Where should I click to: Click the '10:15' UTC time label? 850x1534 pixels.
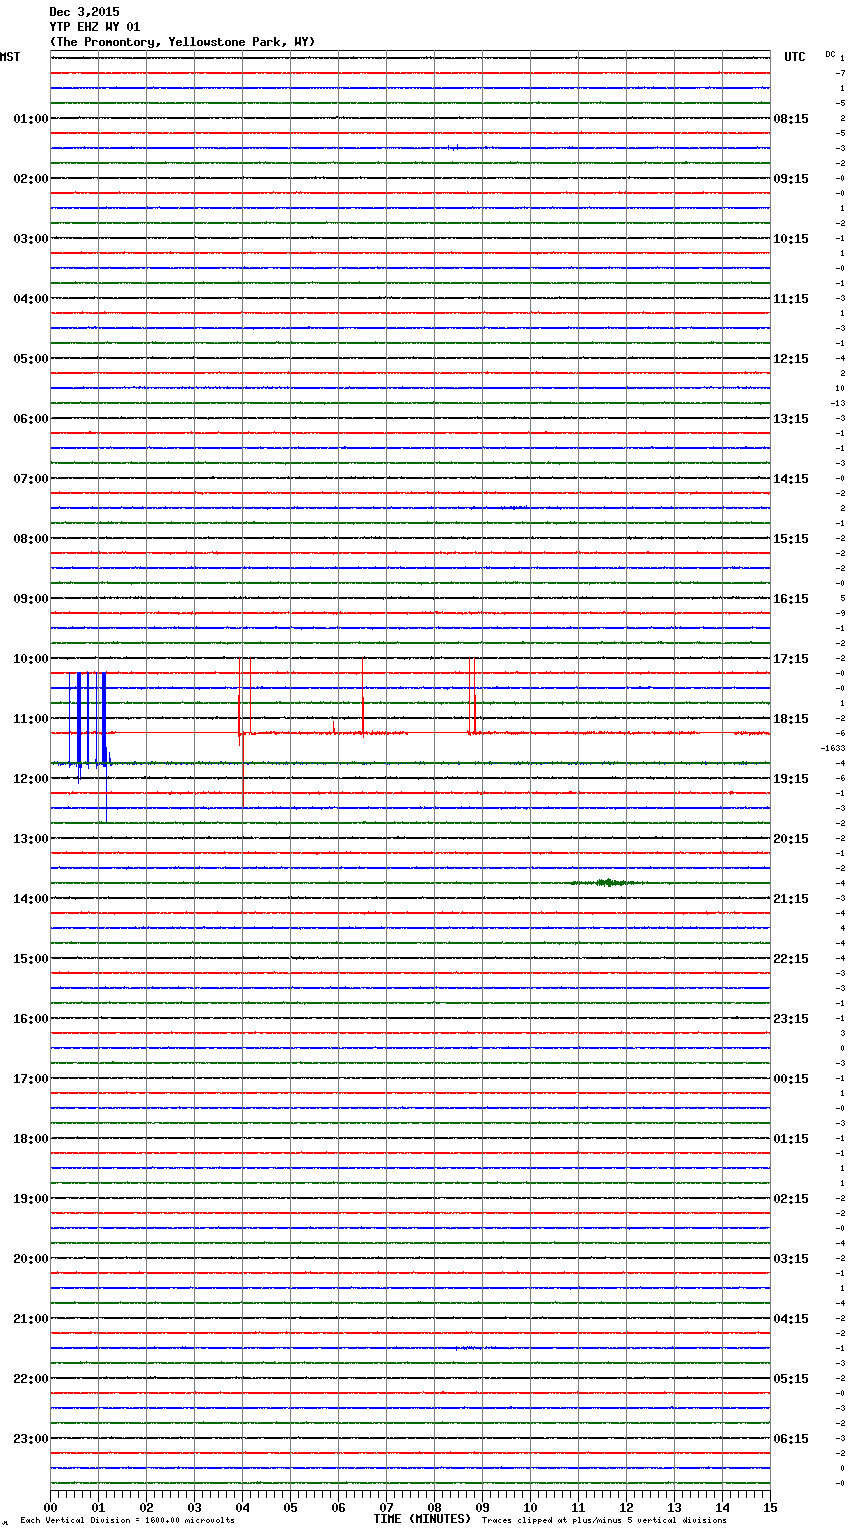click(x=791, y=239)
